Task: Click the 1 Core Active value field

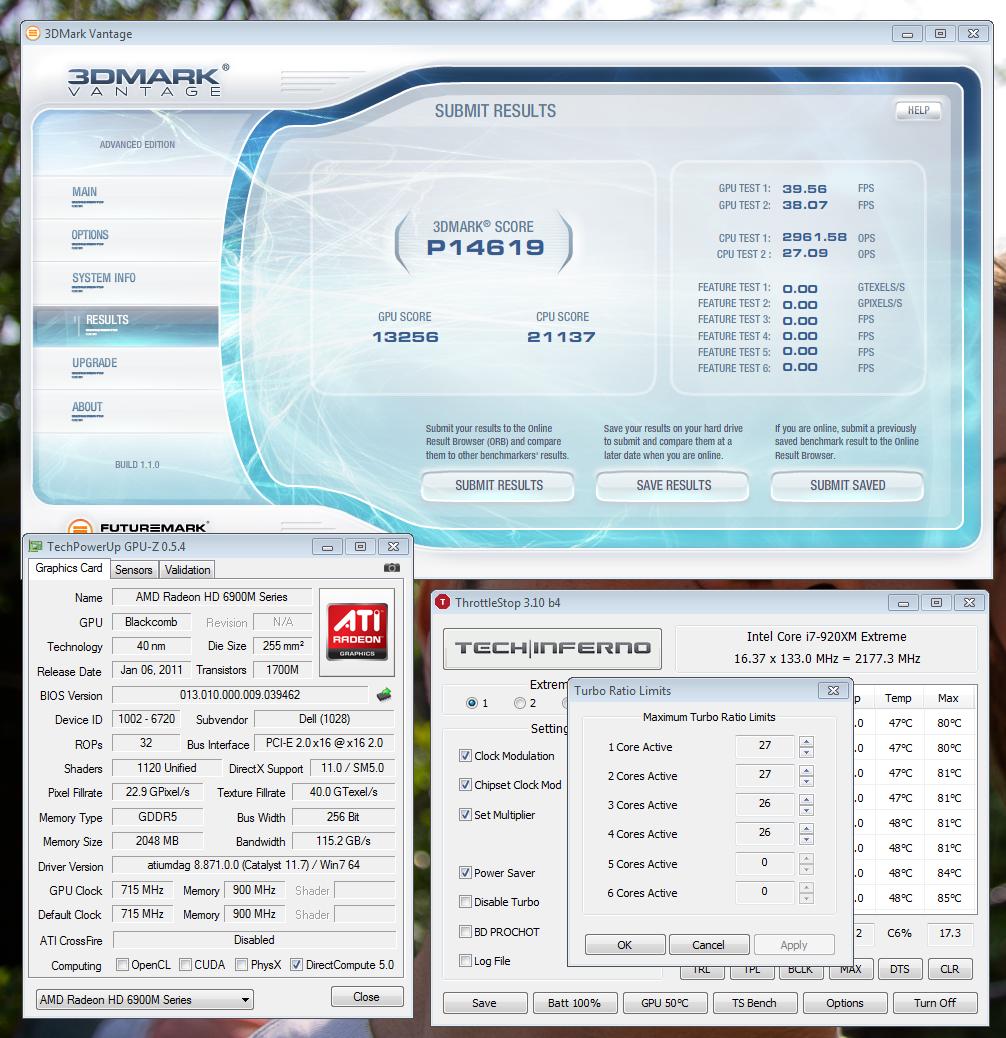Action: coord(764,746)
